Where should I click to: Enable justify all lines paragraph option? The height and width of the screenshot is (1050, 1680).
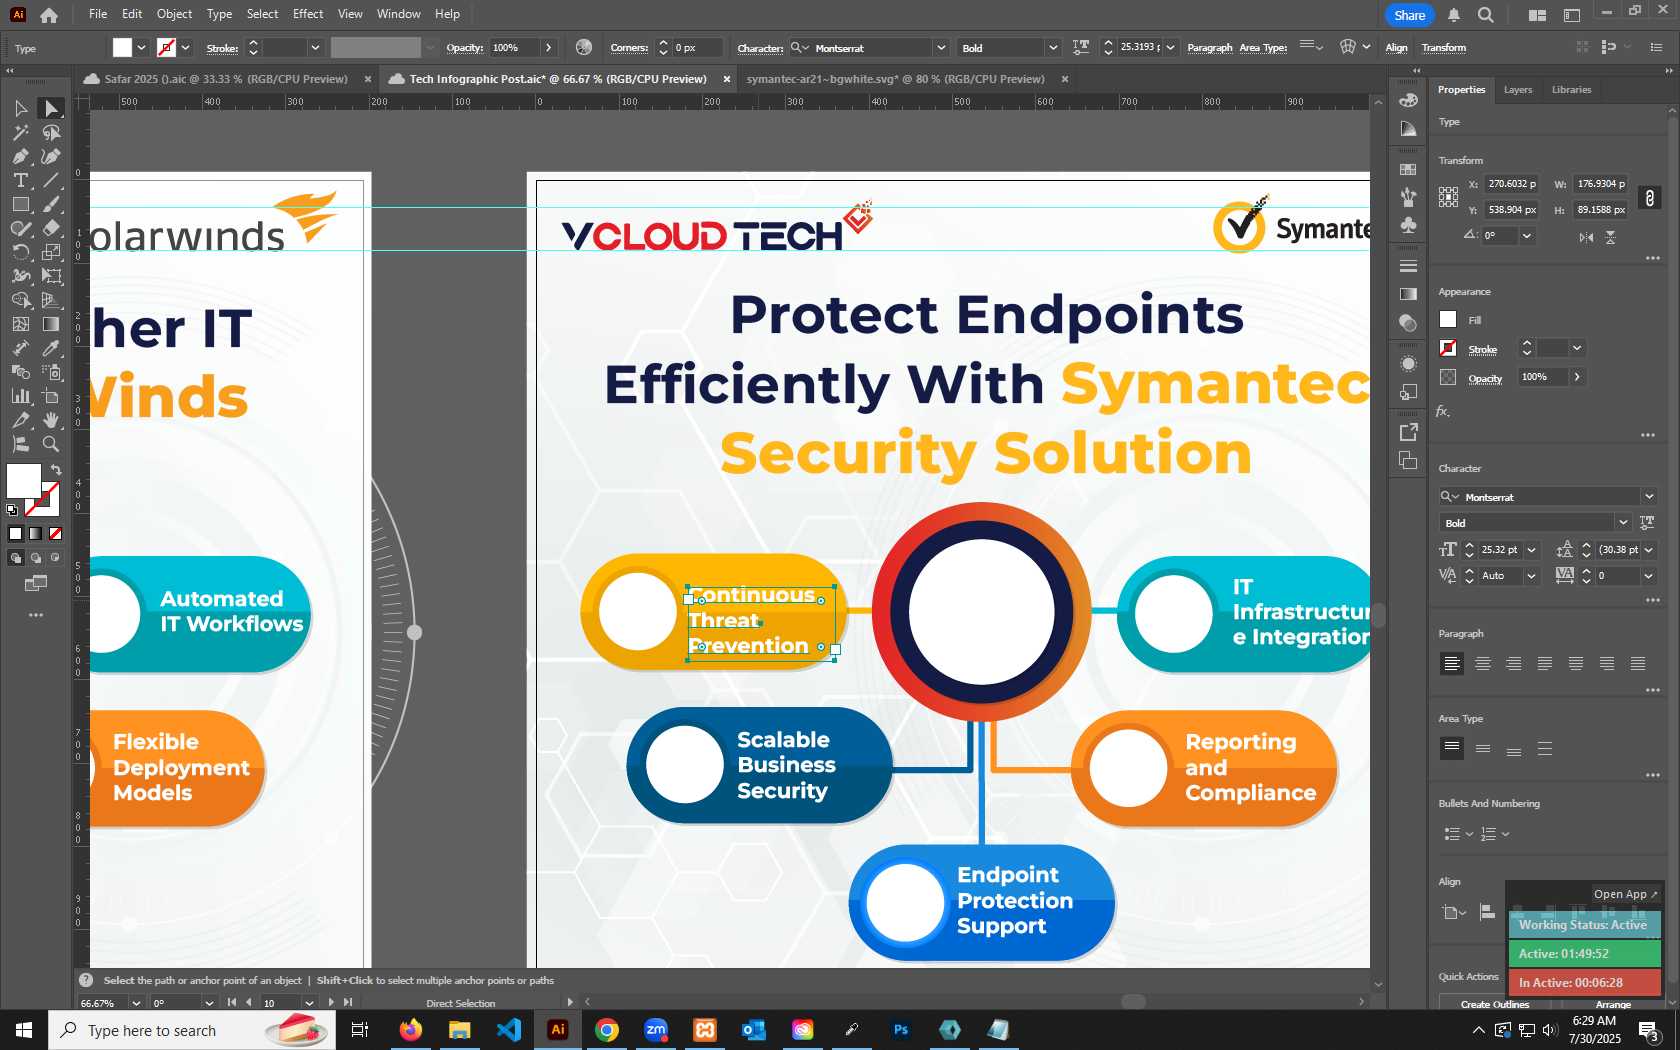[x=1638, y=663]
